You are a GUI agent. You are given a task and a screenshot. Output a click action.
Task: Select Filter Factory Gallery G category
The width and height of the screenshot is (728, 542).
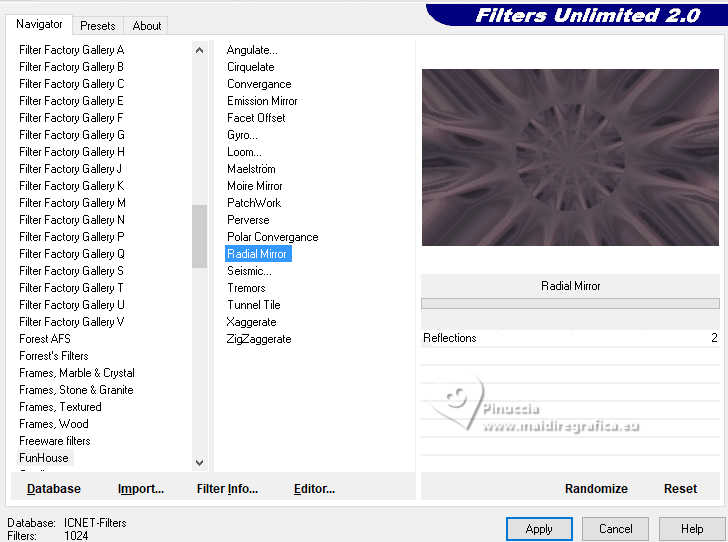click(x=72, y=135)
